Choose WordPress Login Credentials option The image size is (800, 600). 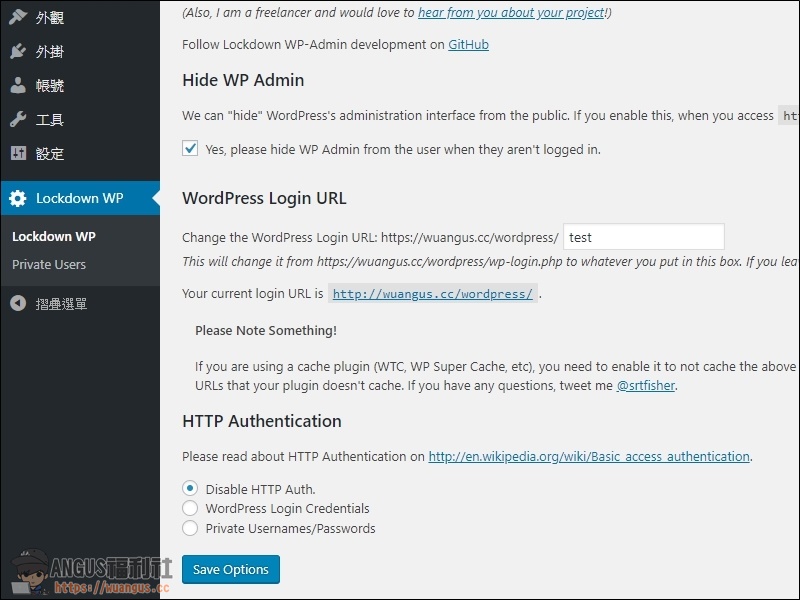(190, 508)
